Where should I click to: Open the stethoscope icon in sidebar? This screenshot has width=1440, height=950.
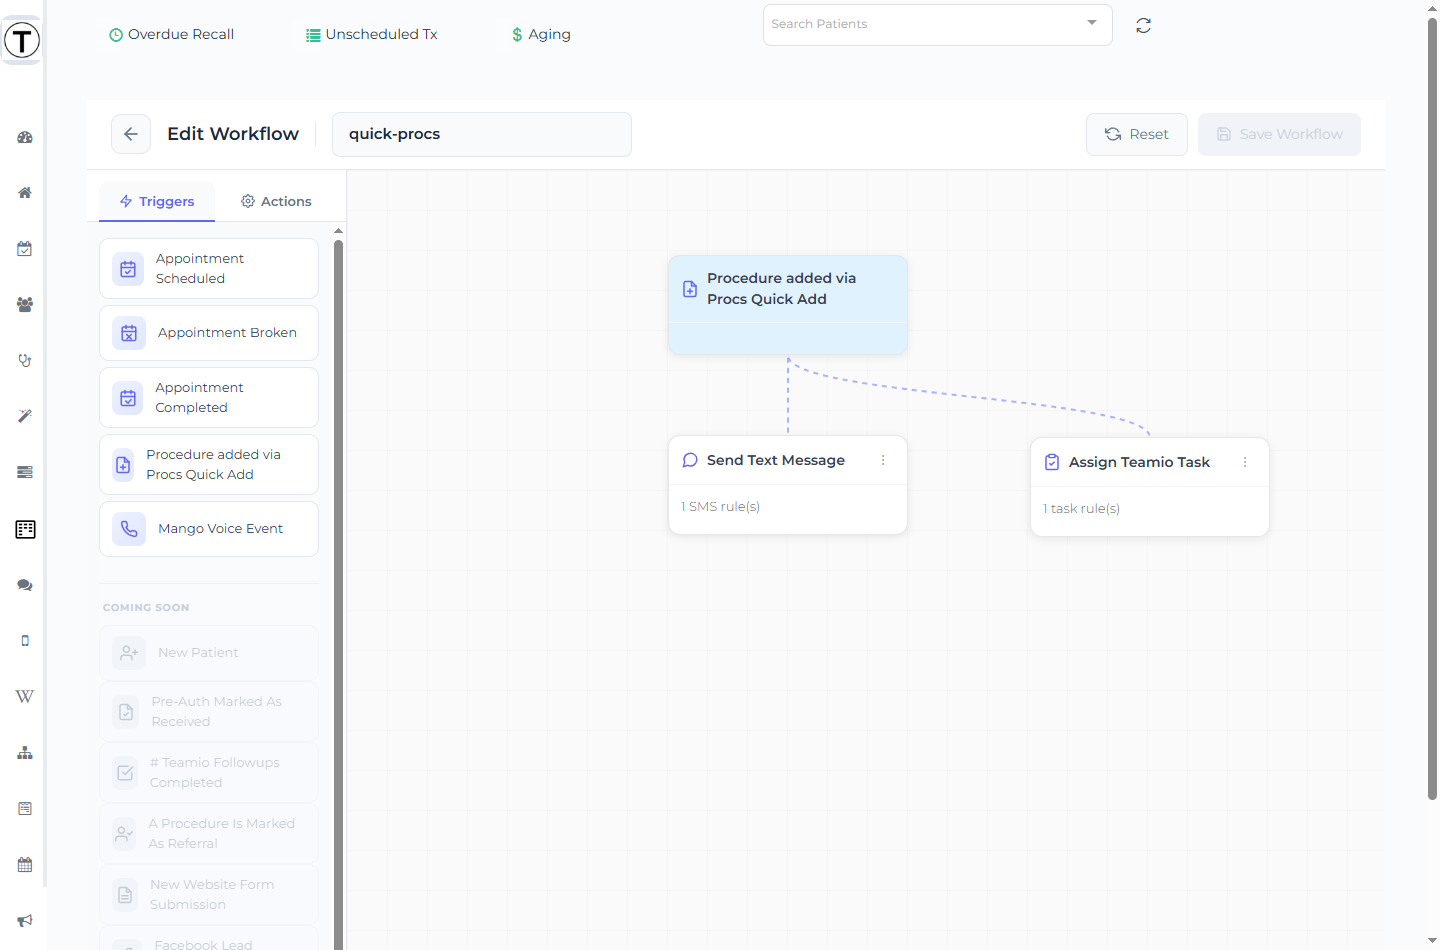coord(25,361)
